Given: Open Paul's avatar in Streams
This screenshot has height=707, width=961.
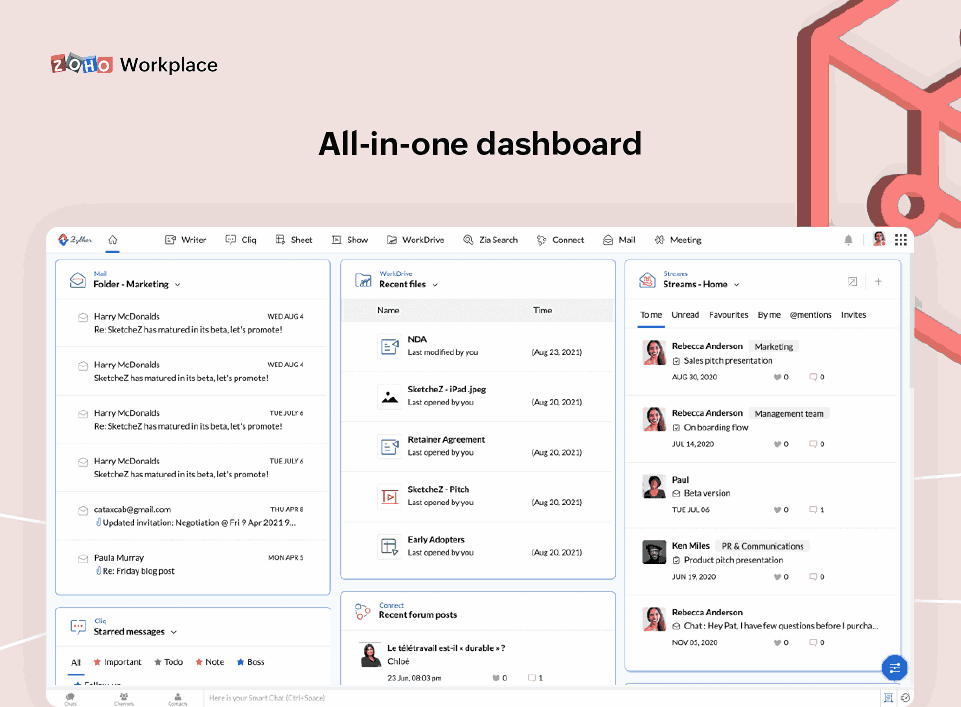Looking at the screenshot, I should 654,486.
